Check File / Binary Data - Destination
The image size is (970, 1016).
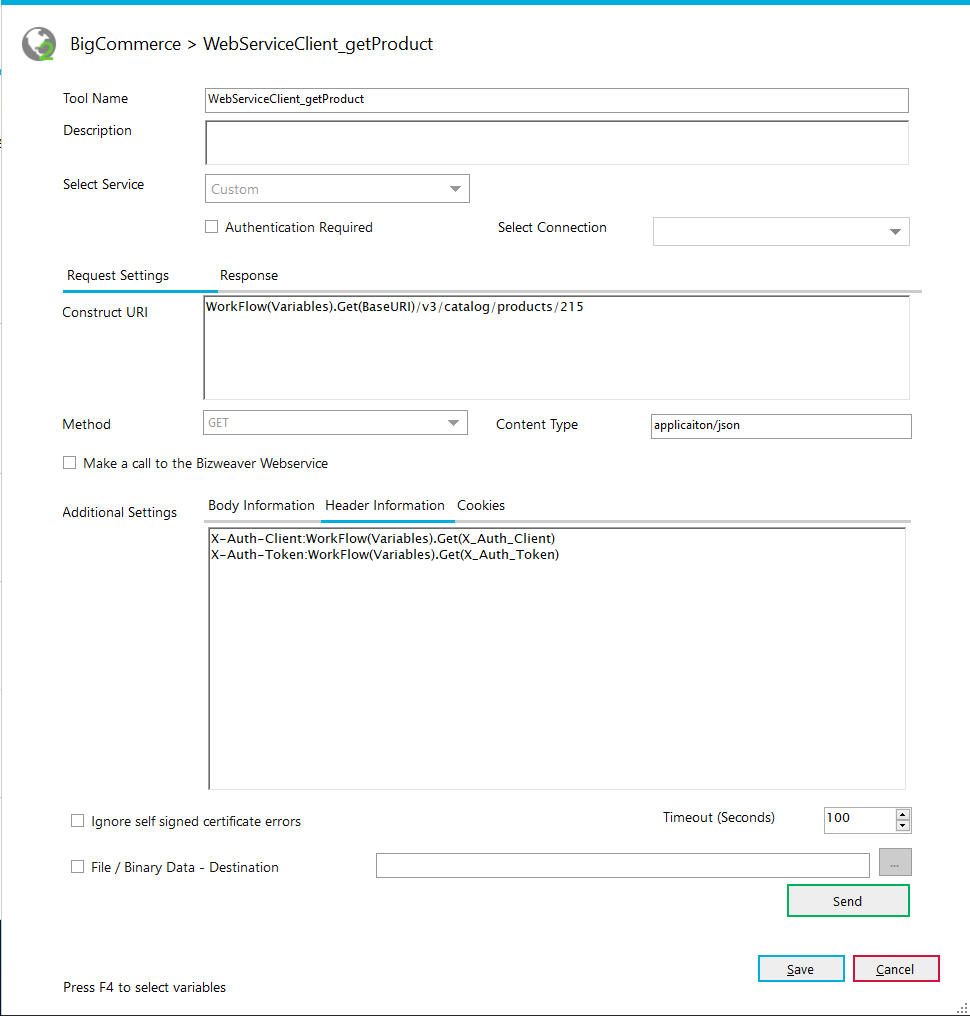77,867
